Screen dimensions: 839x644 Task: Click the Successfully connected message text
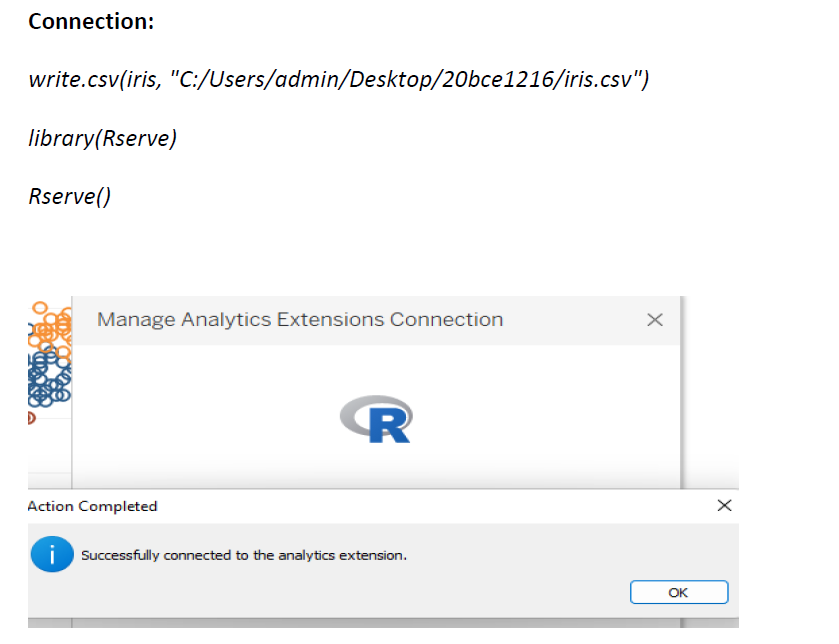coord(244,555)
